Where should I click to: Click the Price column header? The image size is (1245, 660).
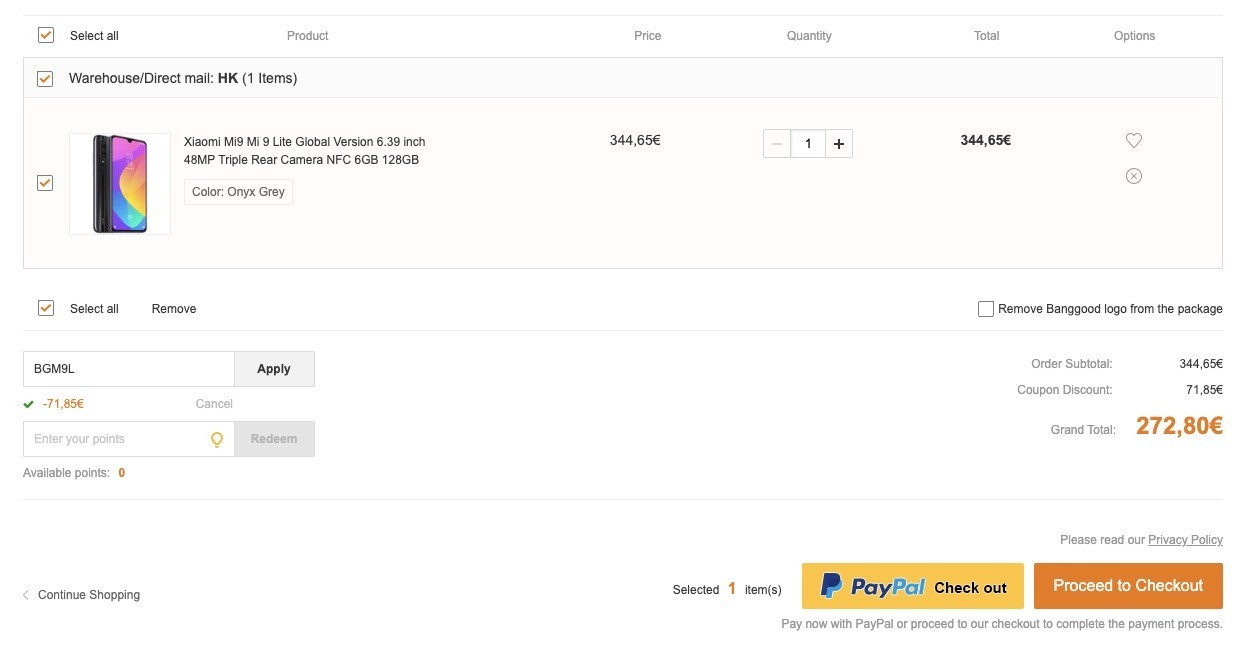[x=648, y=36]
